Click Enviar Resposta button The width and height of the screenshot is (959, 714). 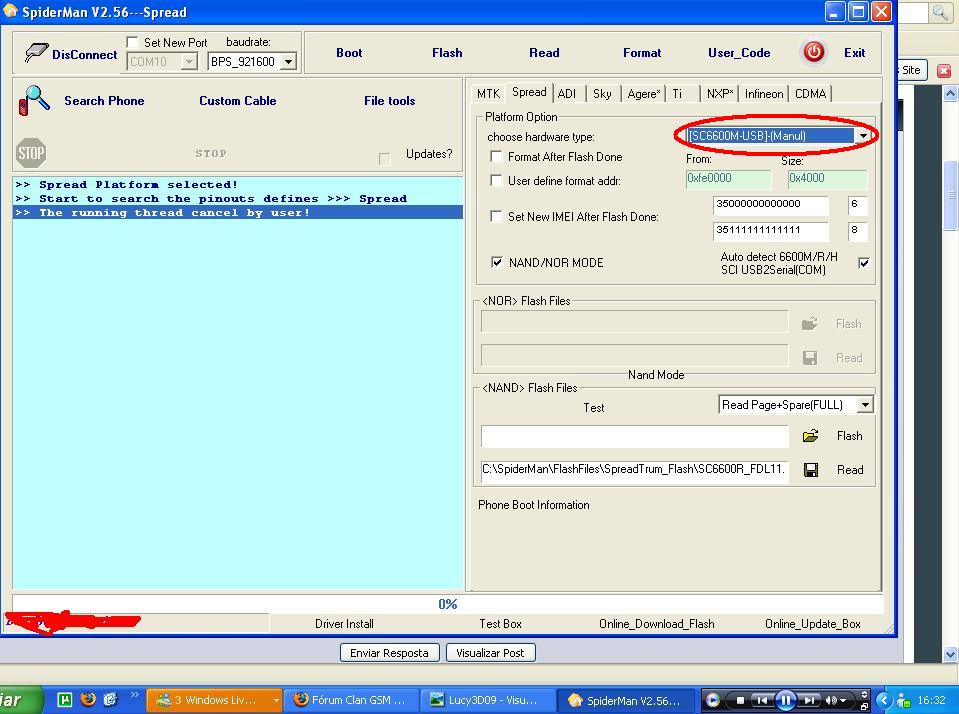tap(389, 653)
